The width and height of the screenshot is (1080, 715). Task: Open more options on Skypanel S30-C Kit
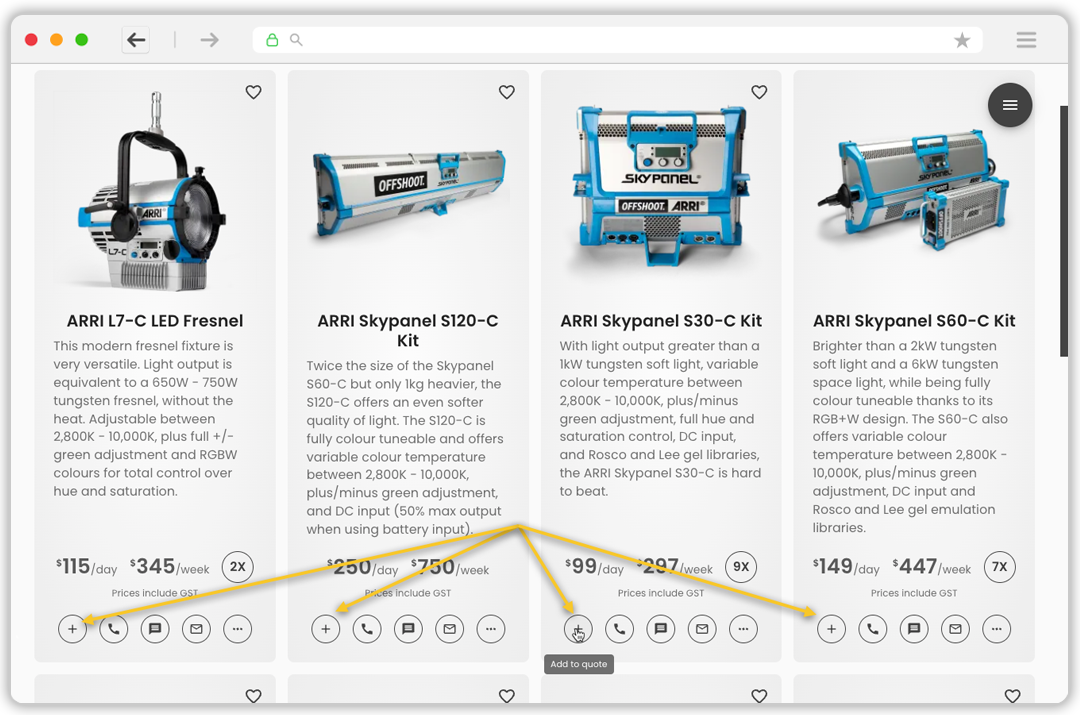point(743,629)
